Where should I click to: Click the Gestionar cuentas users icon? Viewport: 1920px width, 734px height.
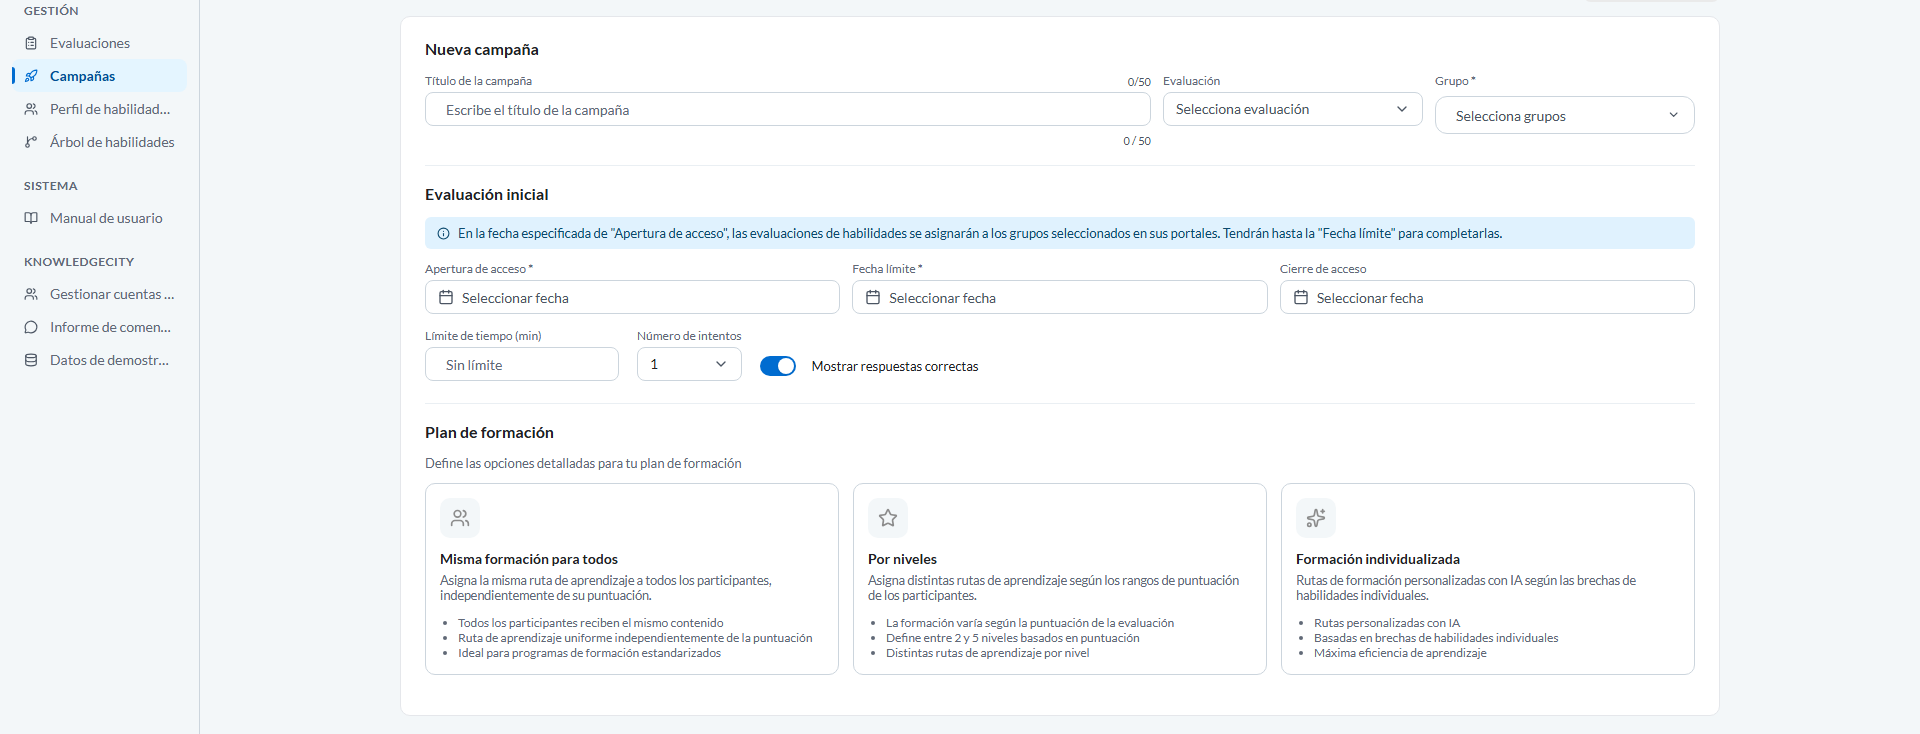(x=31, y=294)
